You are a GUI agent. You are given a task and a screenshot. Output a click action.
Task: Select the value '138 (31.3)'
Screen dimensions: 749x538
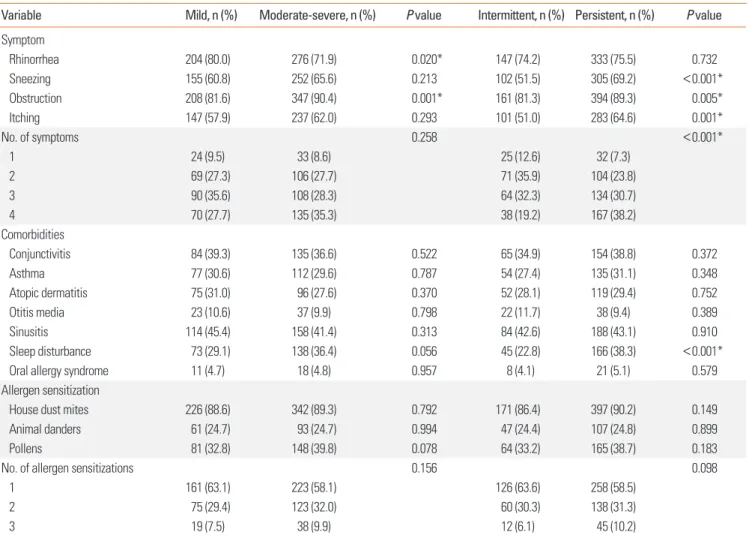point(613,507)
